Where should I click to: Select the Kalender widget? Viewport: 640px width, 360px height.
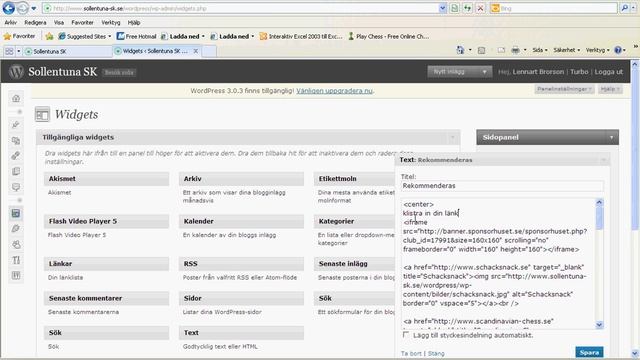pyautogui.click(x=241, y=221)
